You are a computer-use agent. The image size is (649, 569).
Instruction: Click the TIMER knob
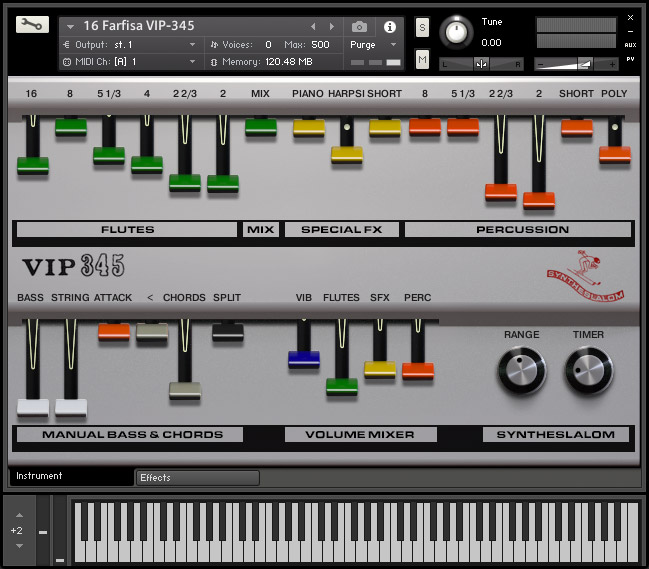click(x=589, y=371)
